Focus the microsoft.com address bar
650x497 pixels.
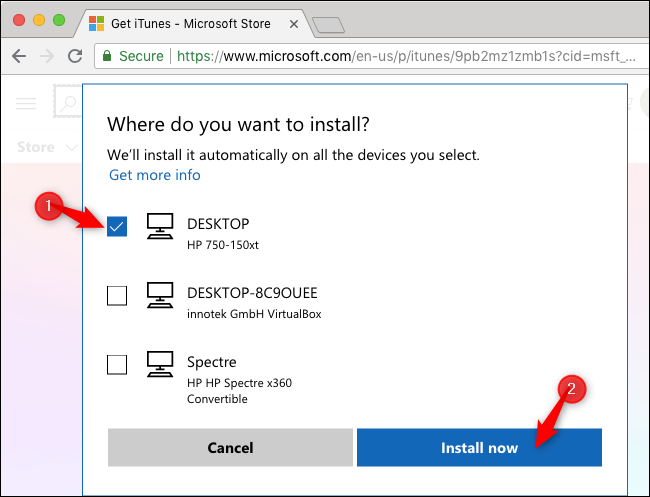click(x=371, y=56)
